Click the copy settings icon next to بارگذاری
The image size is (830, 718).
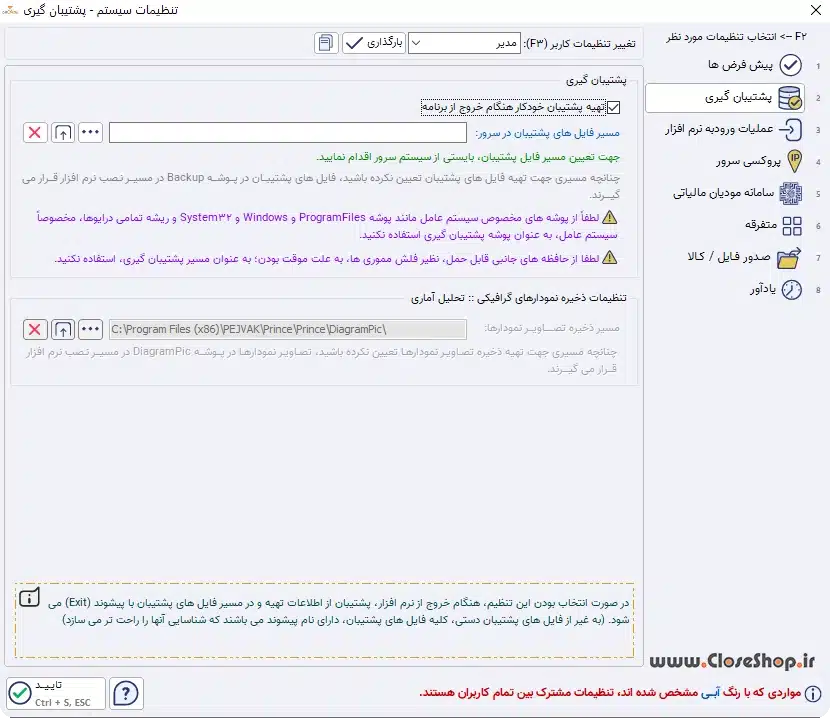tap(326, 43)
